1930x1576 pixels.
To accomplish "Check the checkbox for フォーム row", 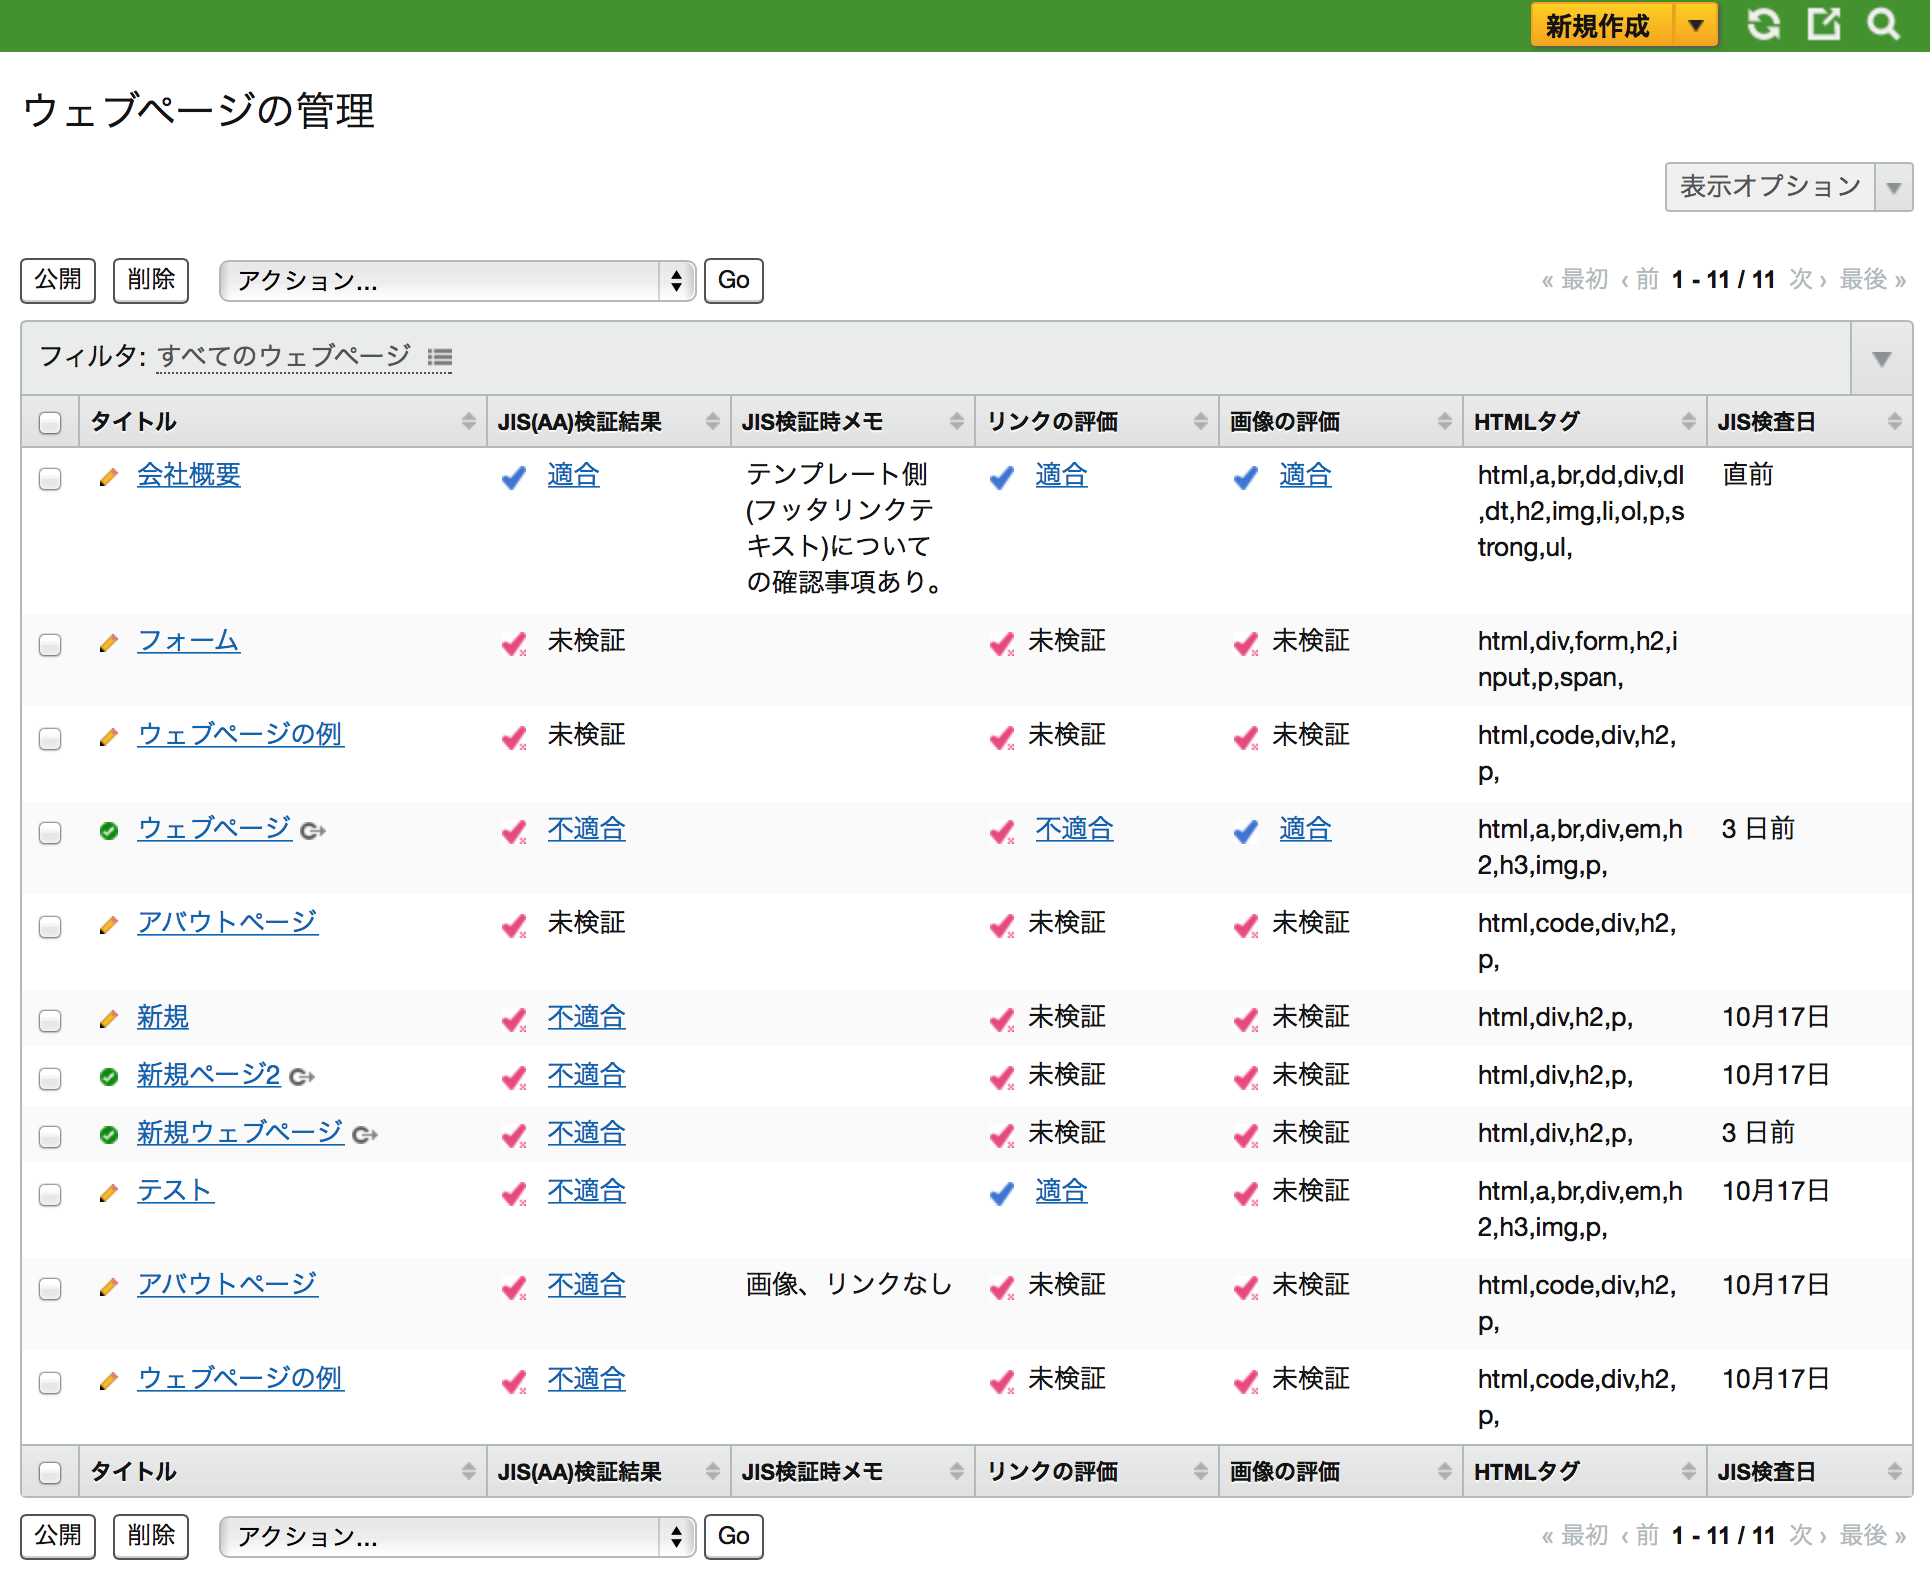I will 50,644.
